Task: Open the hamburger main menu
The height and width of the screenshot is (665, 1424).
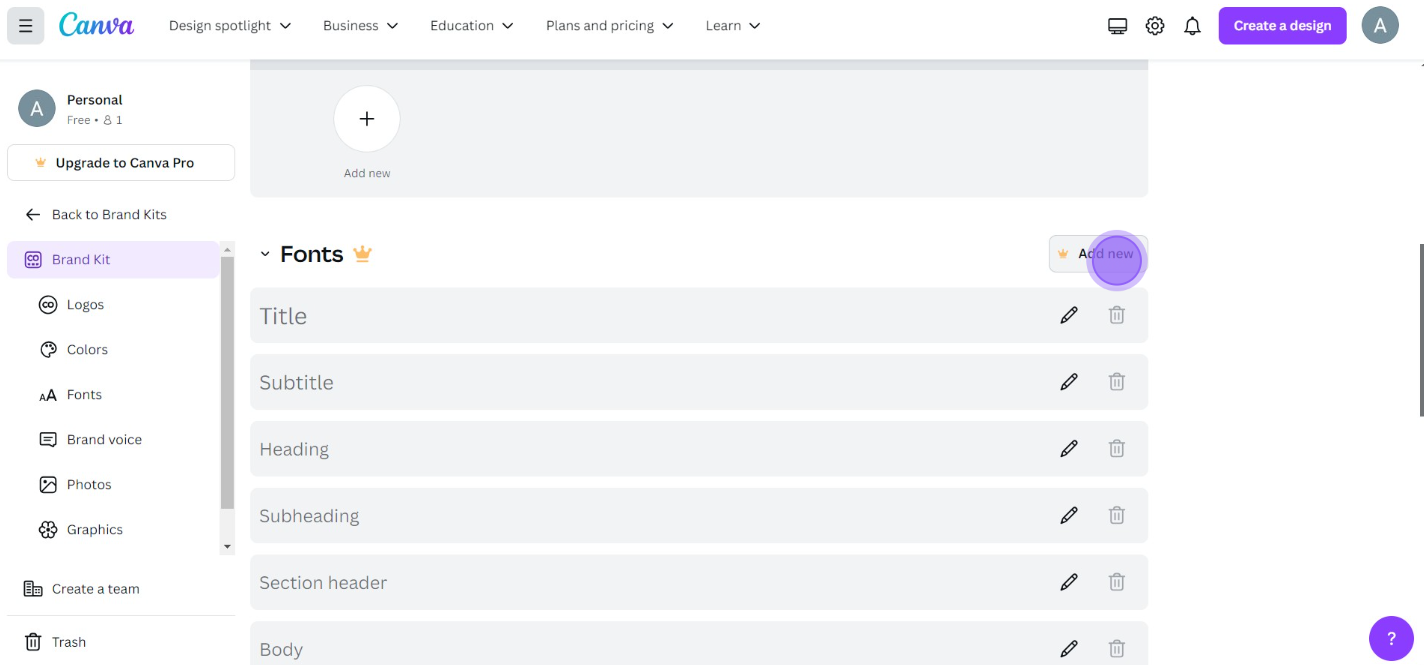Action: pos(25,26)
